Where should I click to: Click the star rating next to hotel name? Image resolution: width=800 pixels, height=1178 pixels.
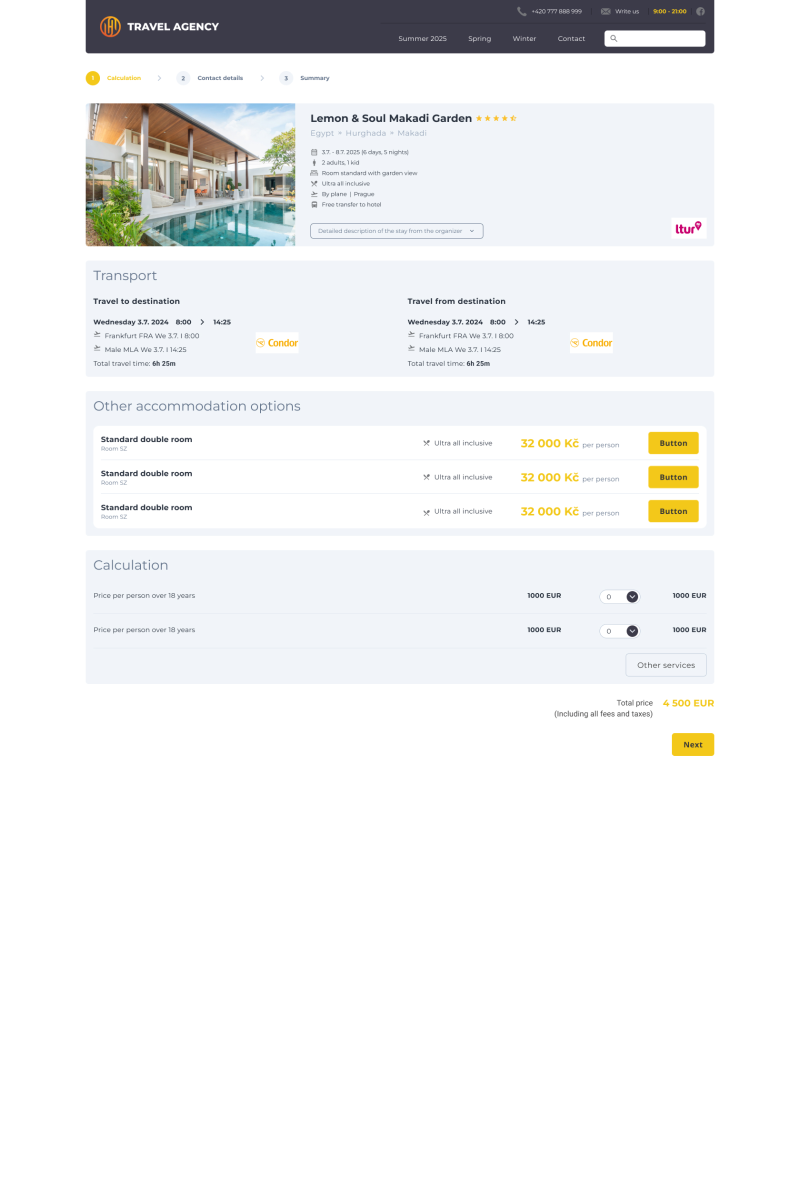pyautogui.click(x=496, y=119)
